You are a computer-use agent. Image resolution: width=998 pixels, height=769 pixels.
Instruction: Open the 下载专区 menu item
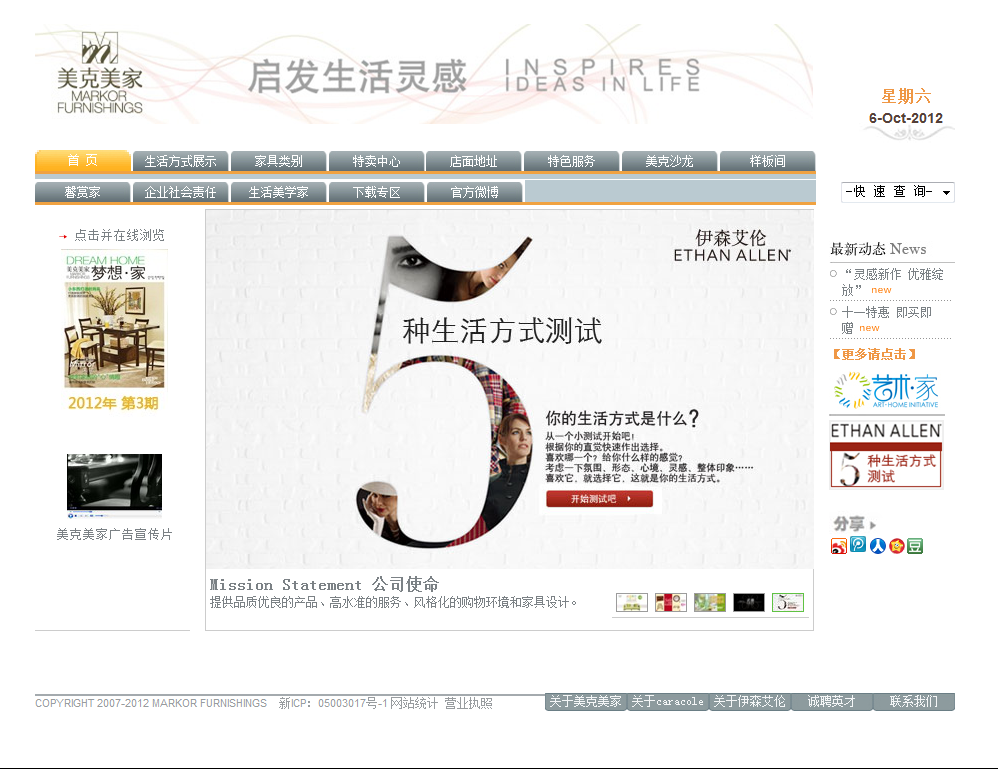pos(376,192)
